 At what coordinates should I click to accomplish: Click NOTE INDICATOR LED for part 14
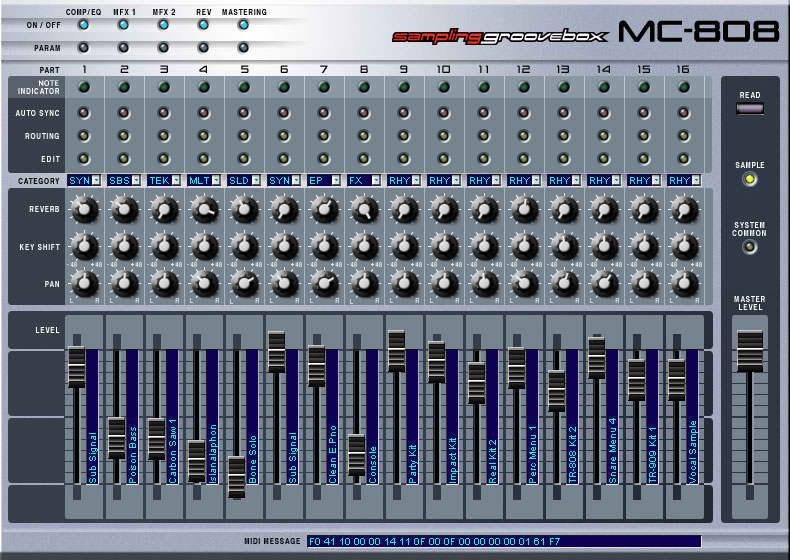[x=604, y=87]
